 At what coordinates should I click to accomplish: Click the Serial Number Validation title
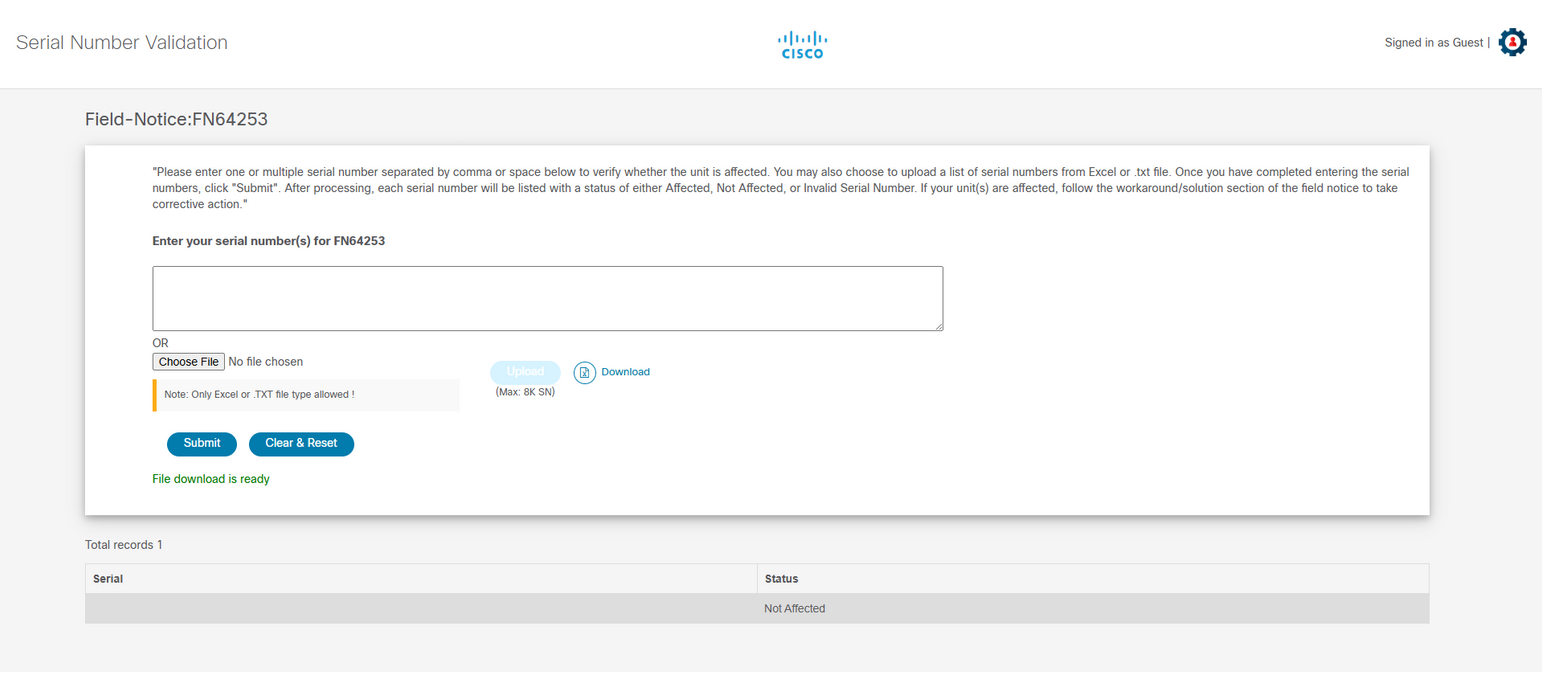point(122,43)
